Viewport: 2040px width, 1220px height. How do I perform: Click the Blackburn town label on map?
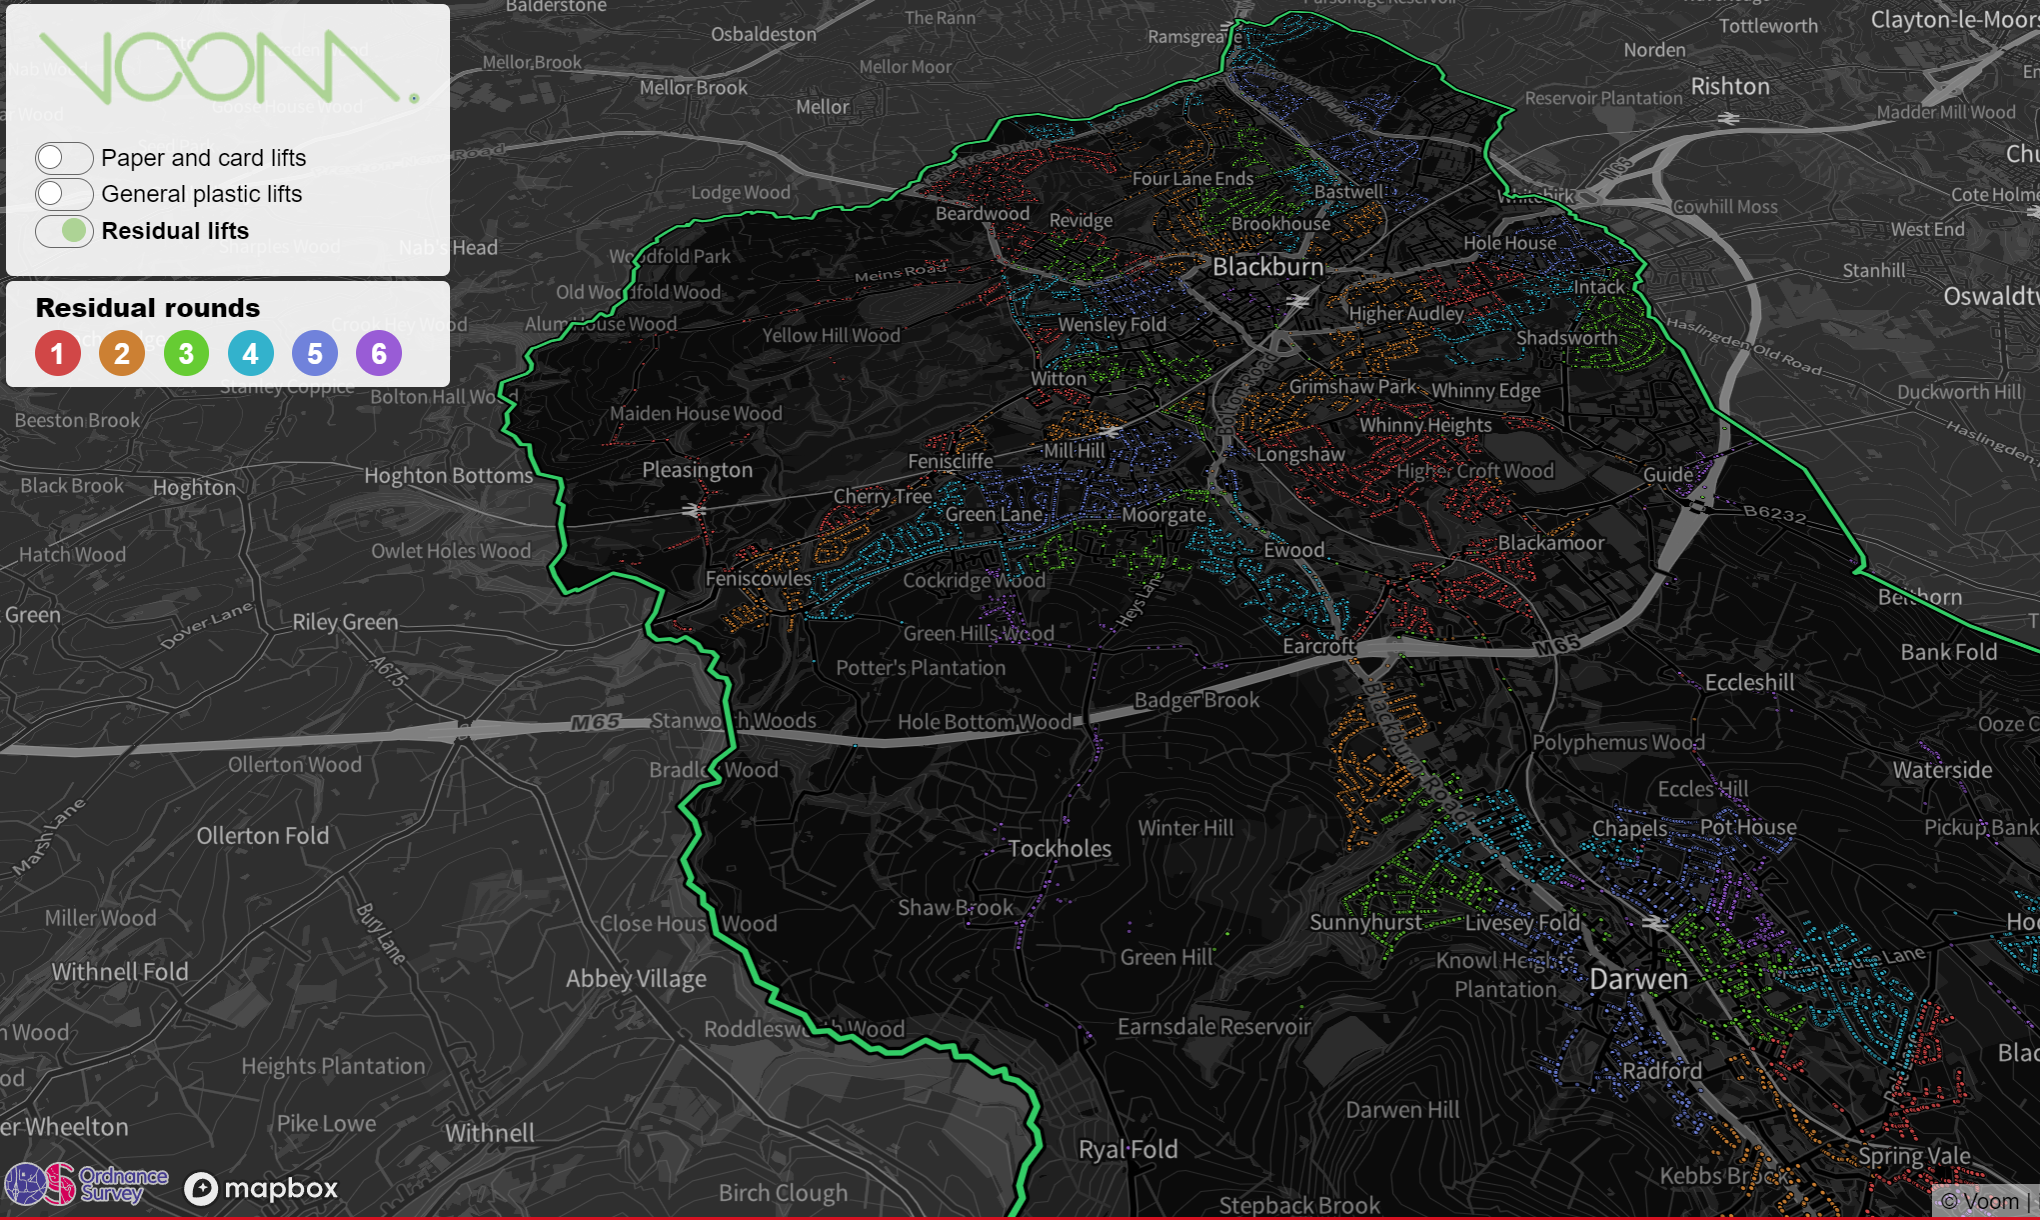(1267, 267)
